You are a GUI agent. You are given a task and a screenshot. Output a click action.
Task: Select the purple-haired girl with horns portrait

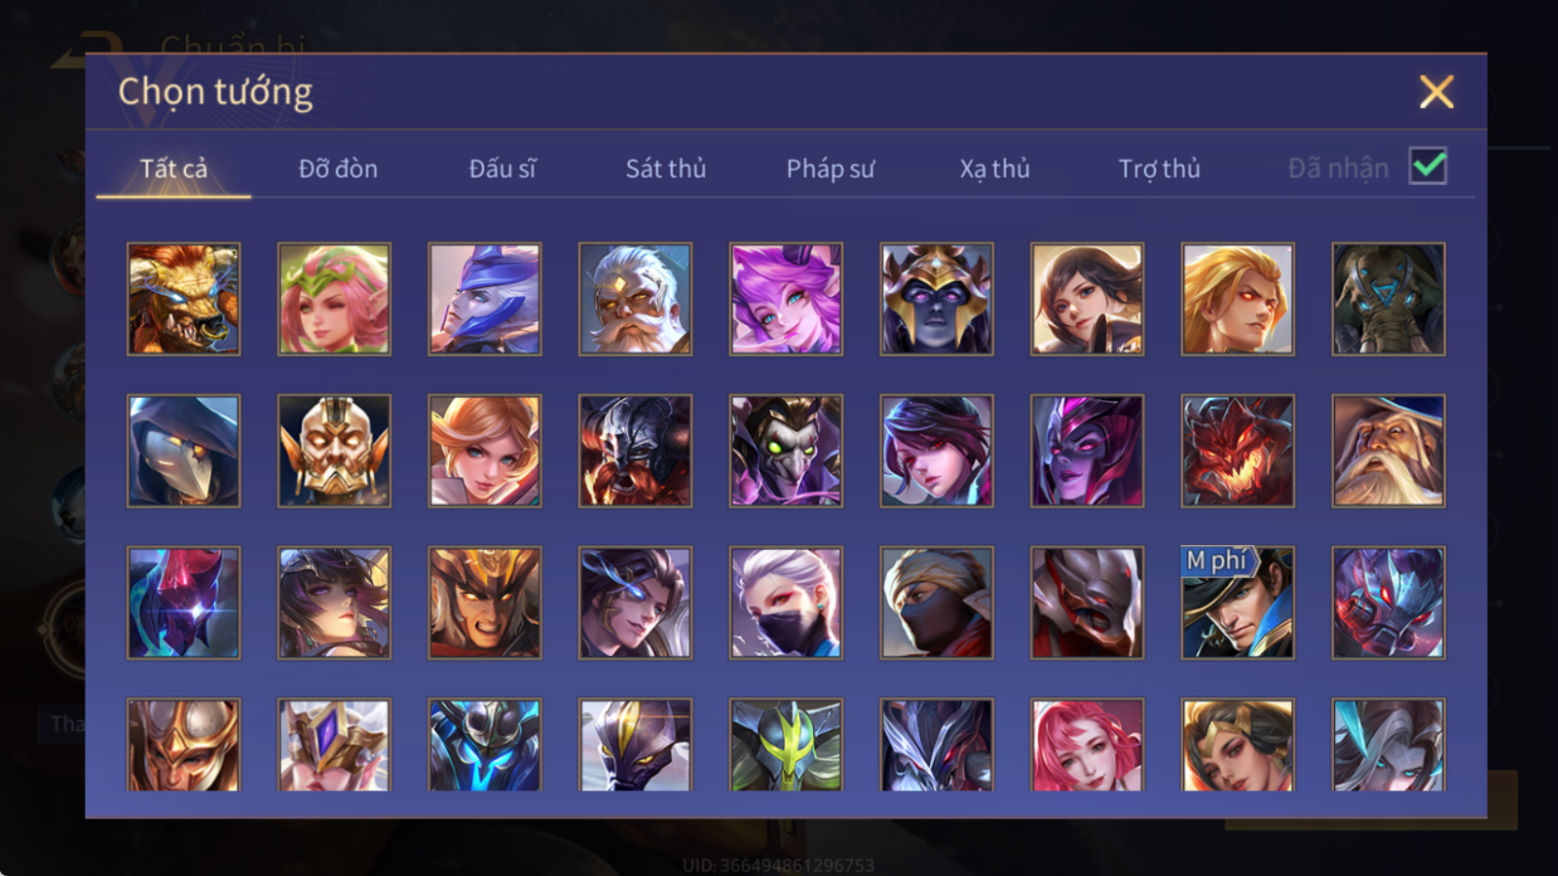(786, 299)
